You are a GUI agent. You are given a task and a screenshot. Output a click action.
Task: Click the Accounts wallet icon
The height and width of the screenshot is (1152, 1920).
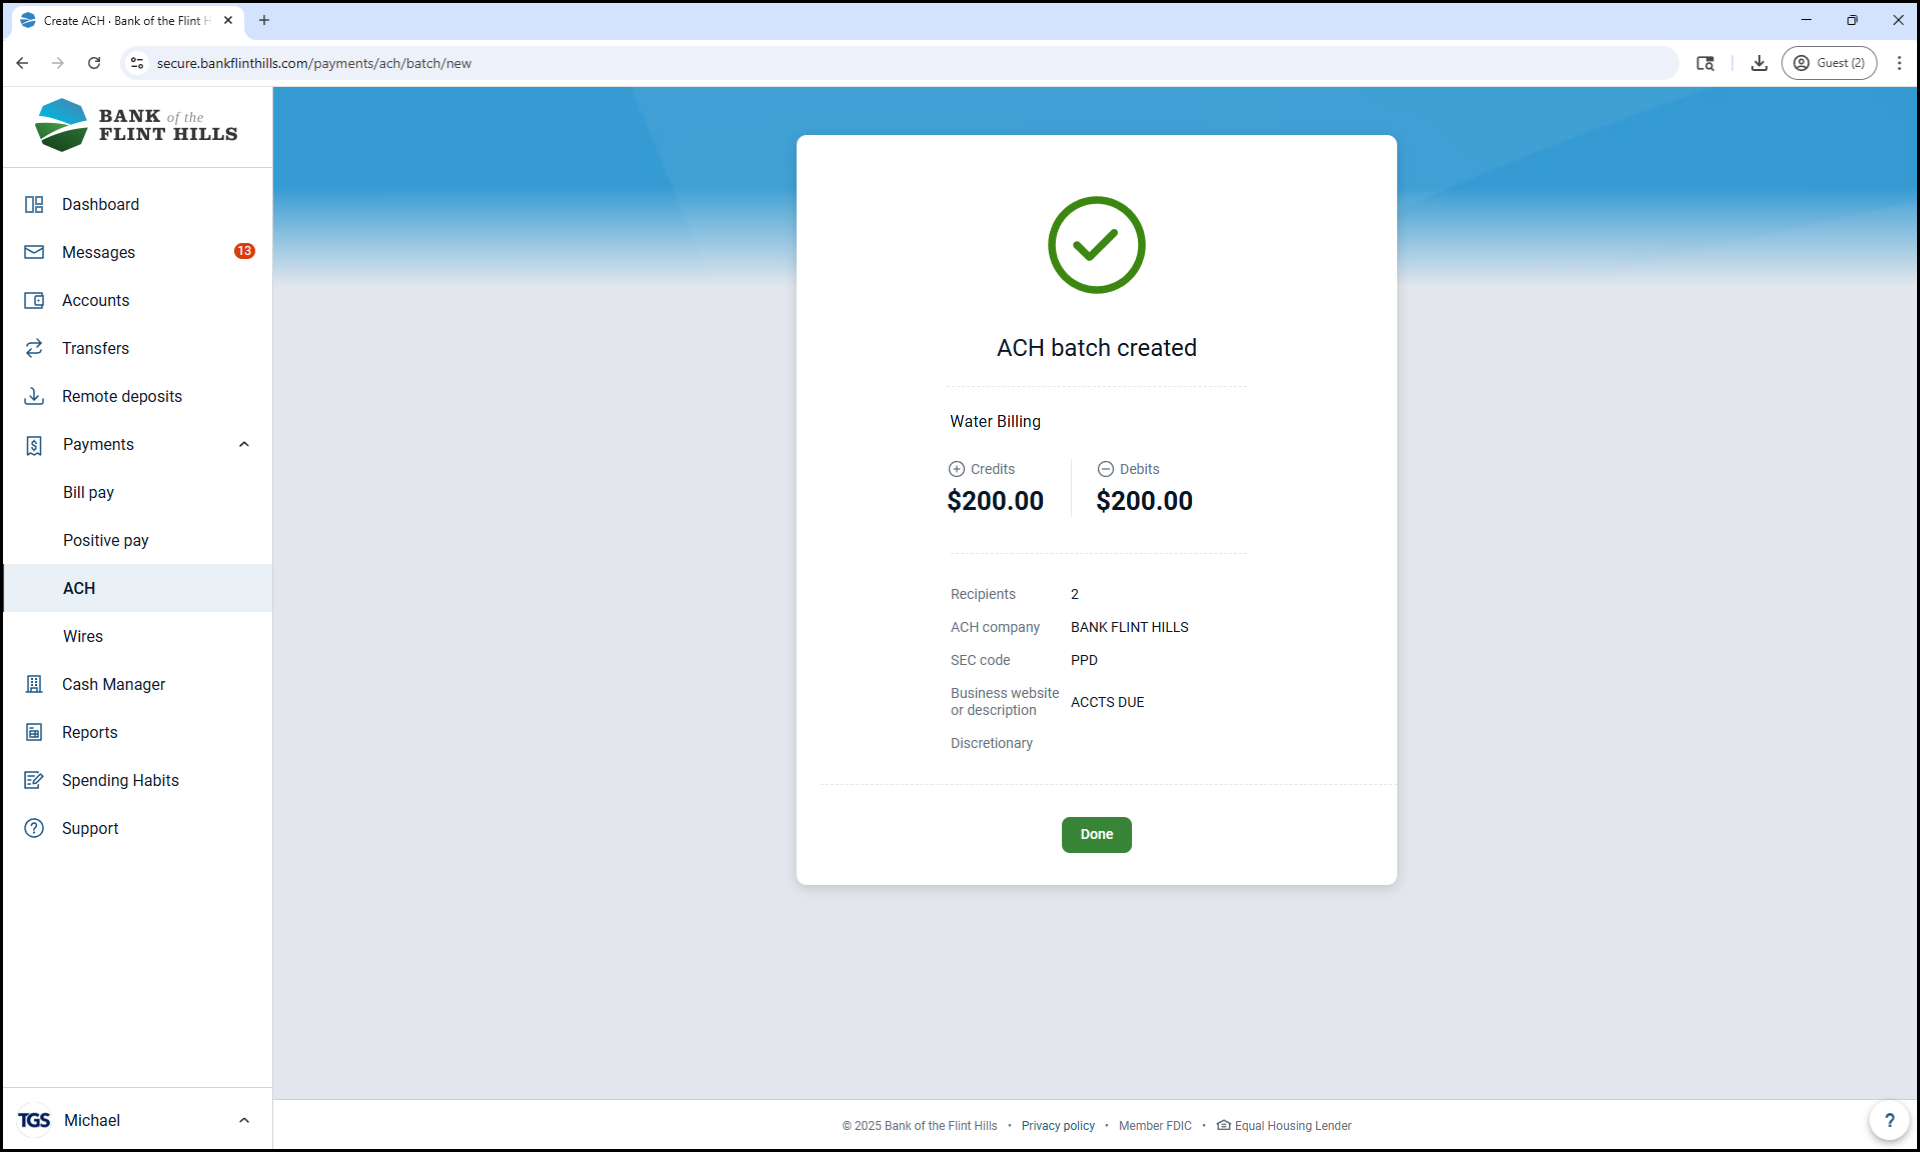[x=34, y=300]
